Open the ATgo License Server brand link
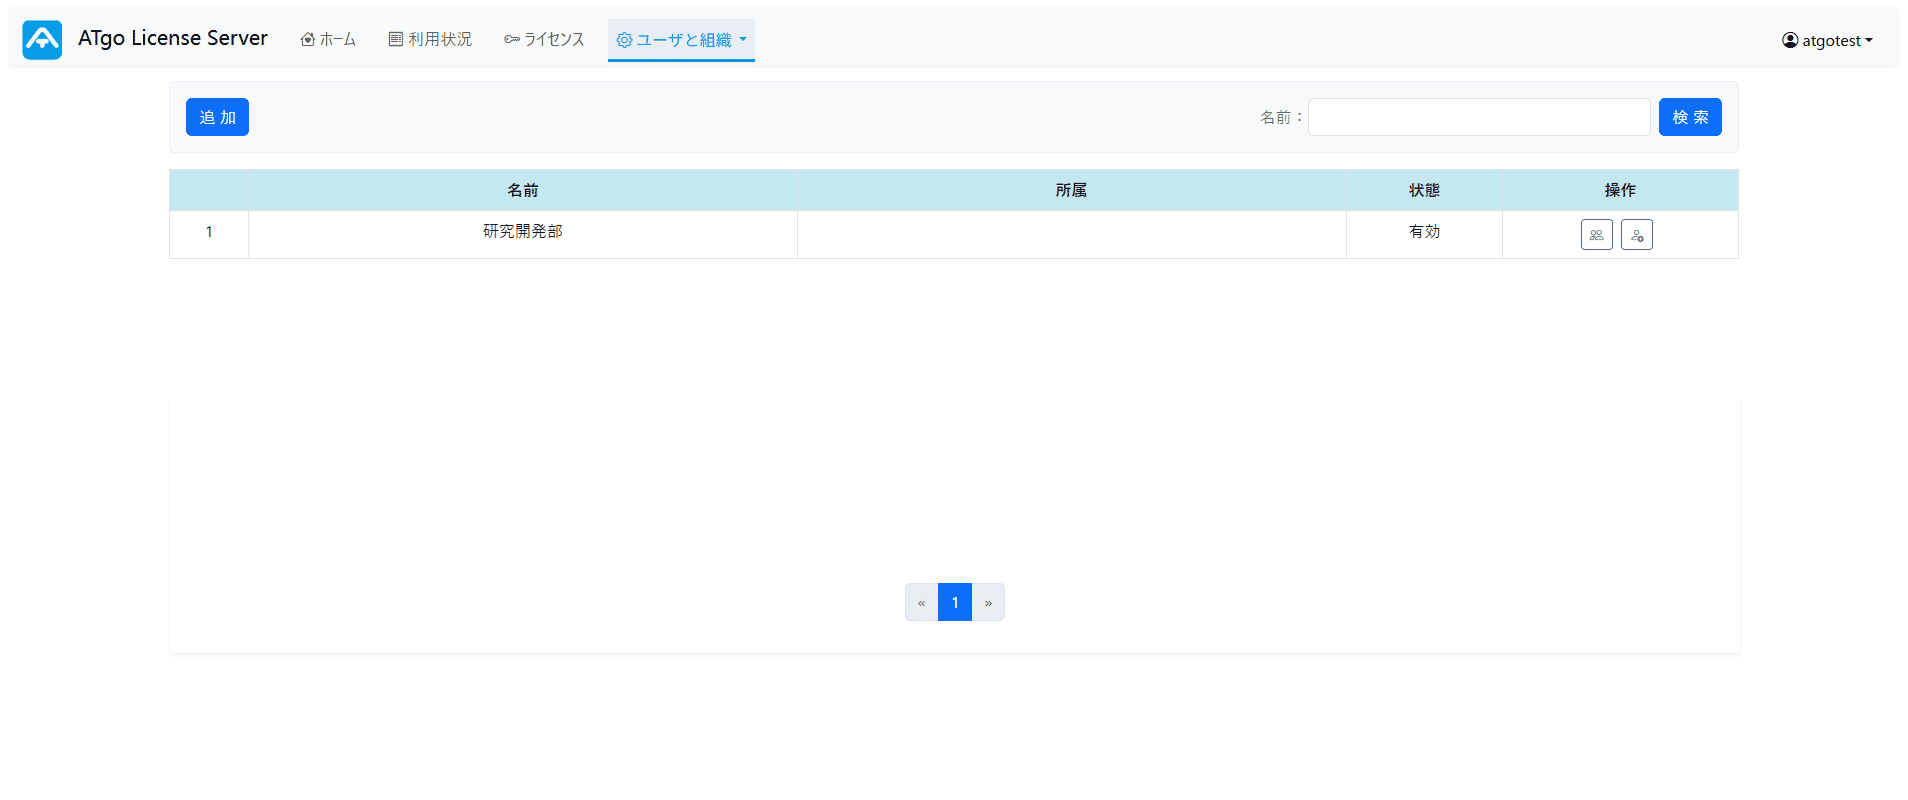1908x800 pixels. click(x=172, y=38)
